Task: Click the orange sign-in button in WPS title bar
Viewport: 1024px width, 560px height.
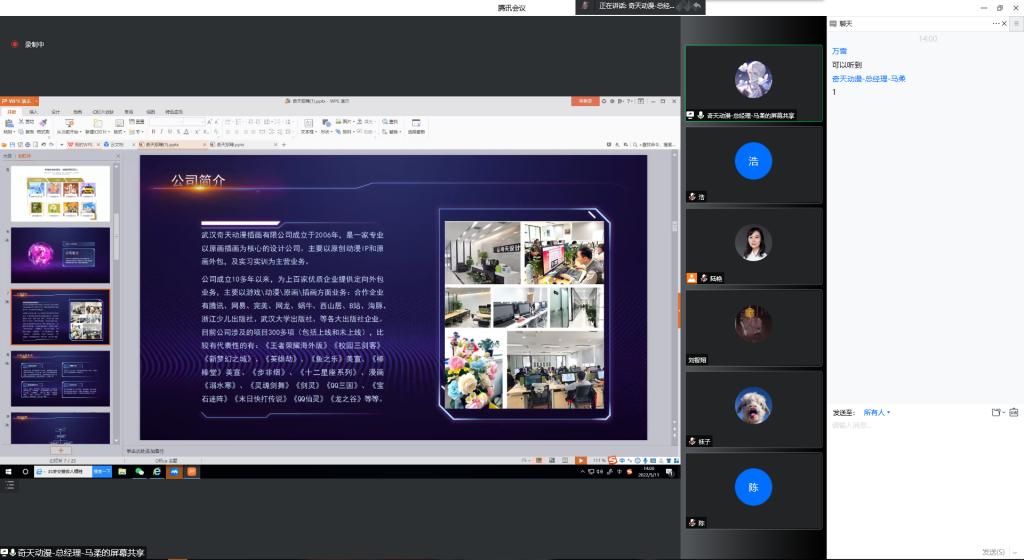Action: click(x=585, y=101)
